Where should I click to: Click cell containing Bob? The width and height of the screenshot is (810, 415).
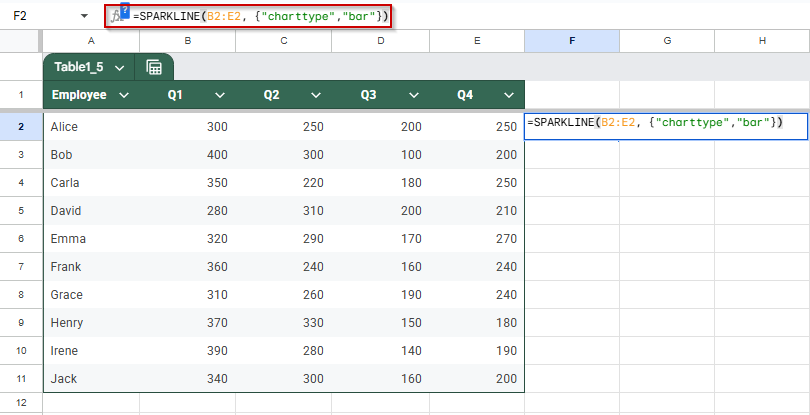tap(91, 155)
